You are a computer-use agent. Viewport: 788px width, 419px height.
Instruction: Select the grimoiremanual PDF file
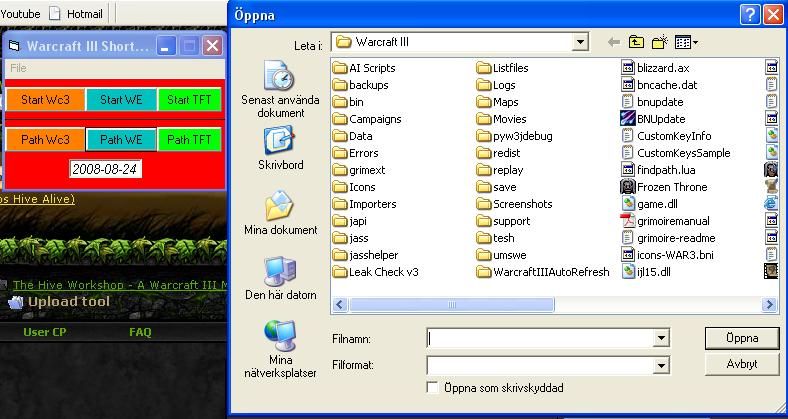665,221
